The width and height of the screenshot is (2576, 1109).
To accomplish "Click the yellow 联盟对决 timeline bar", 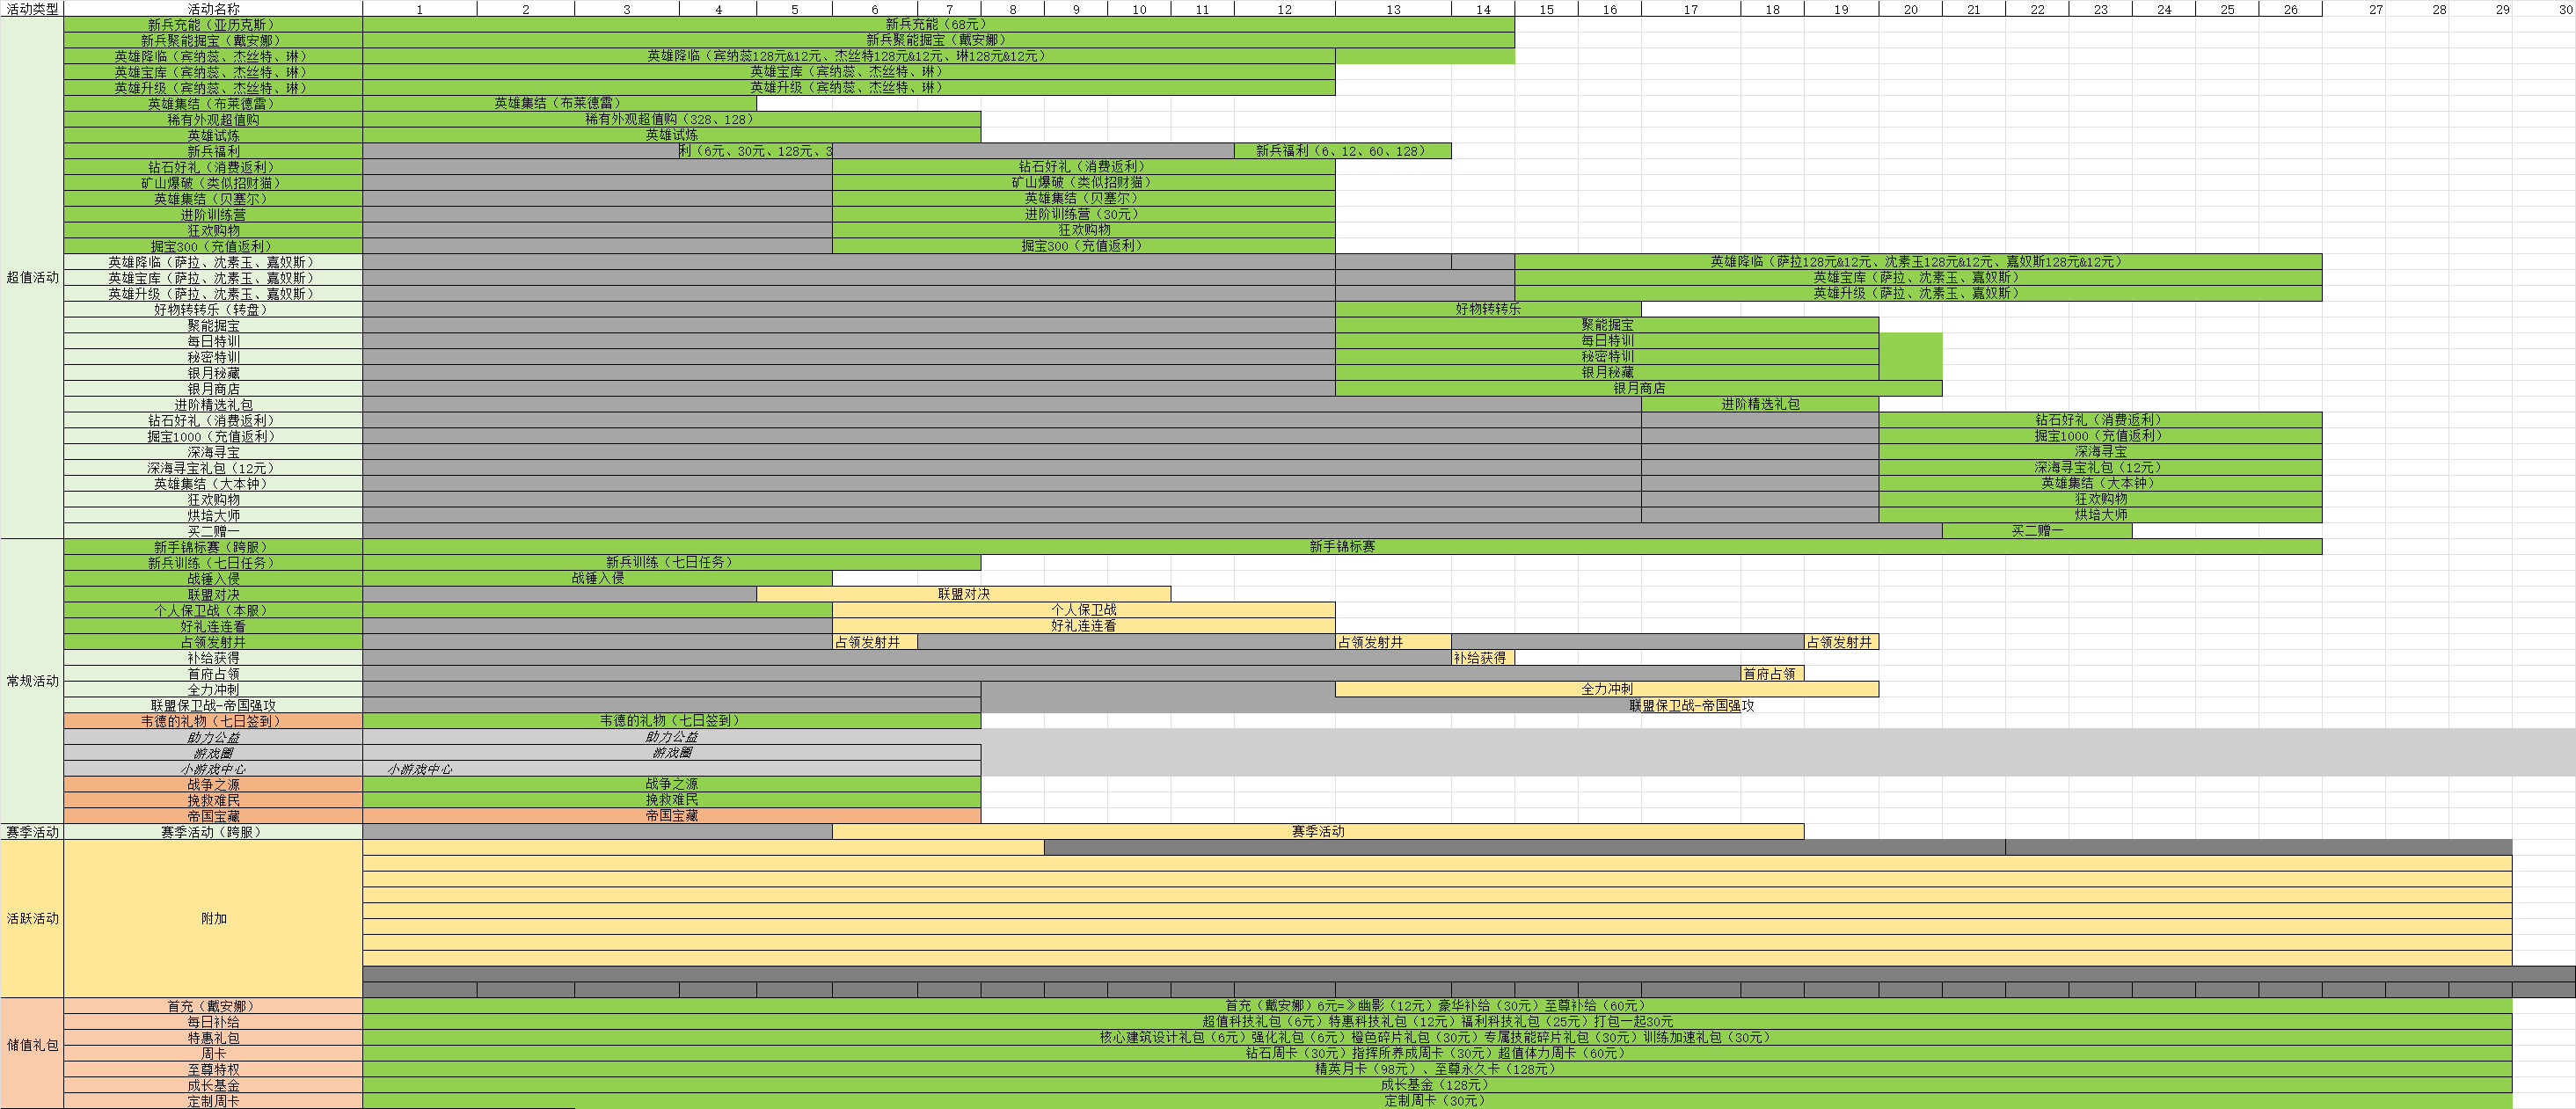I will tap(963, 594).
